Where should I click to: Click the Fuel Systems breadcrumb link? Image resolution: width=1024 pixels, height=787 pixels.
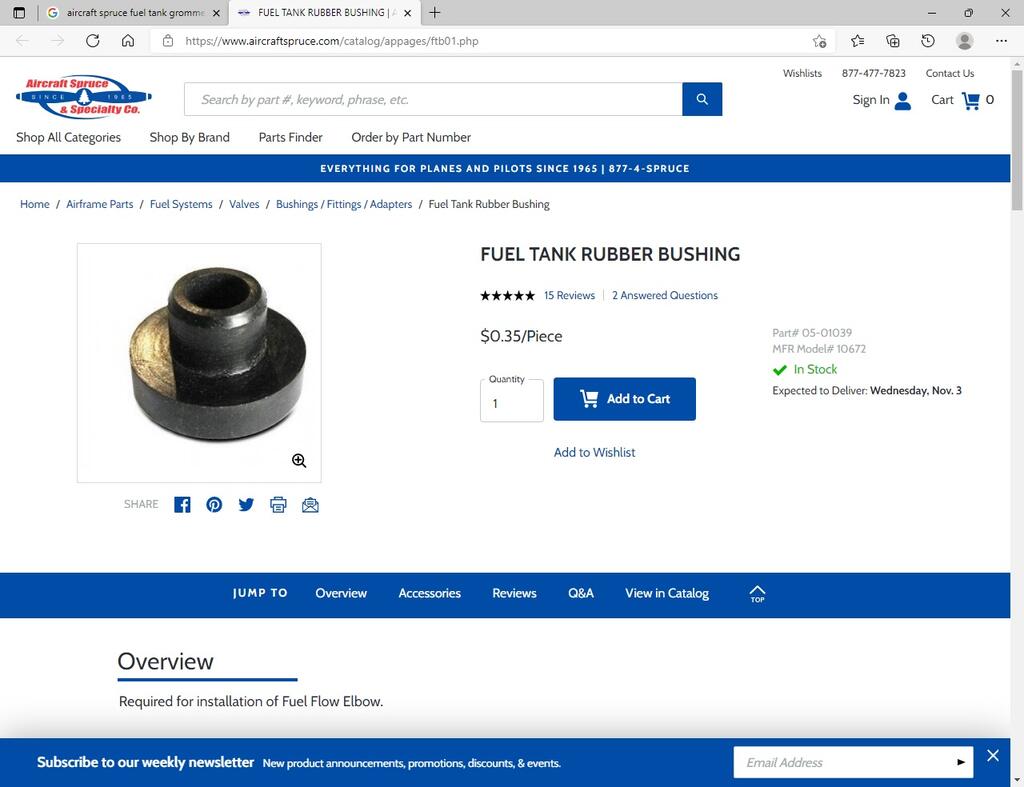pyautogui.click(x=181, y=204)
